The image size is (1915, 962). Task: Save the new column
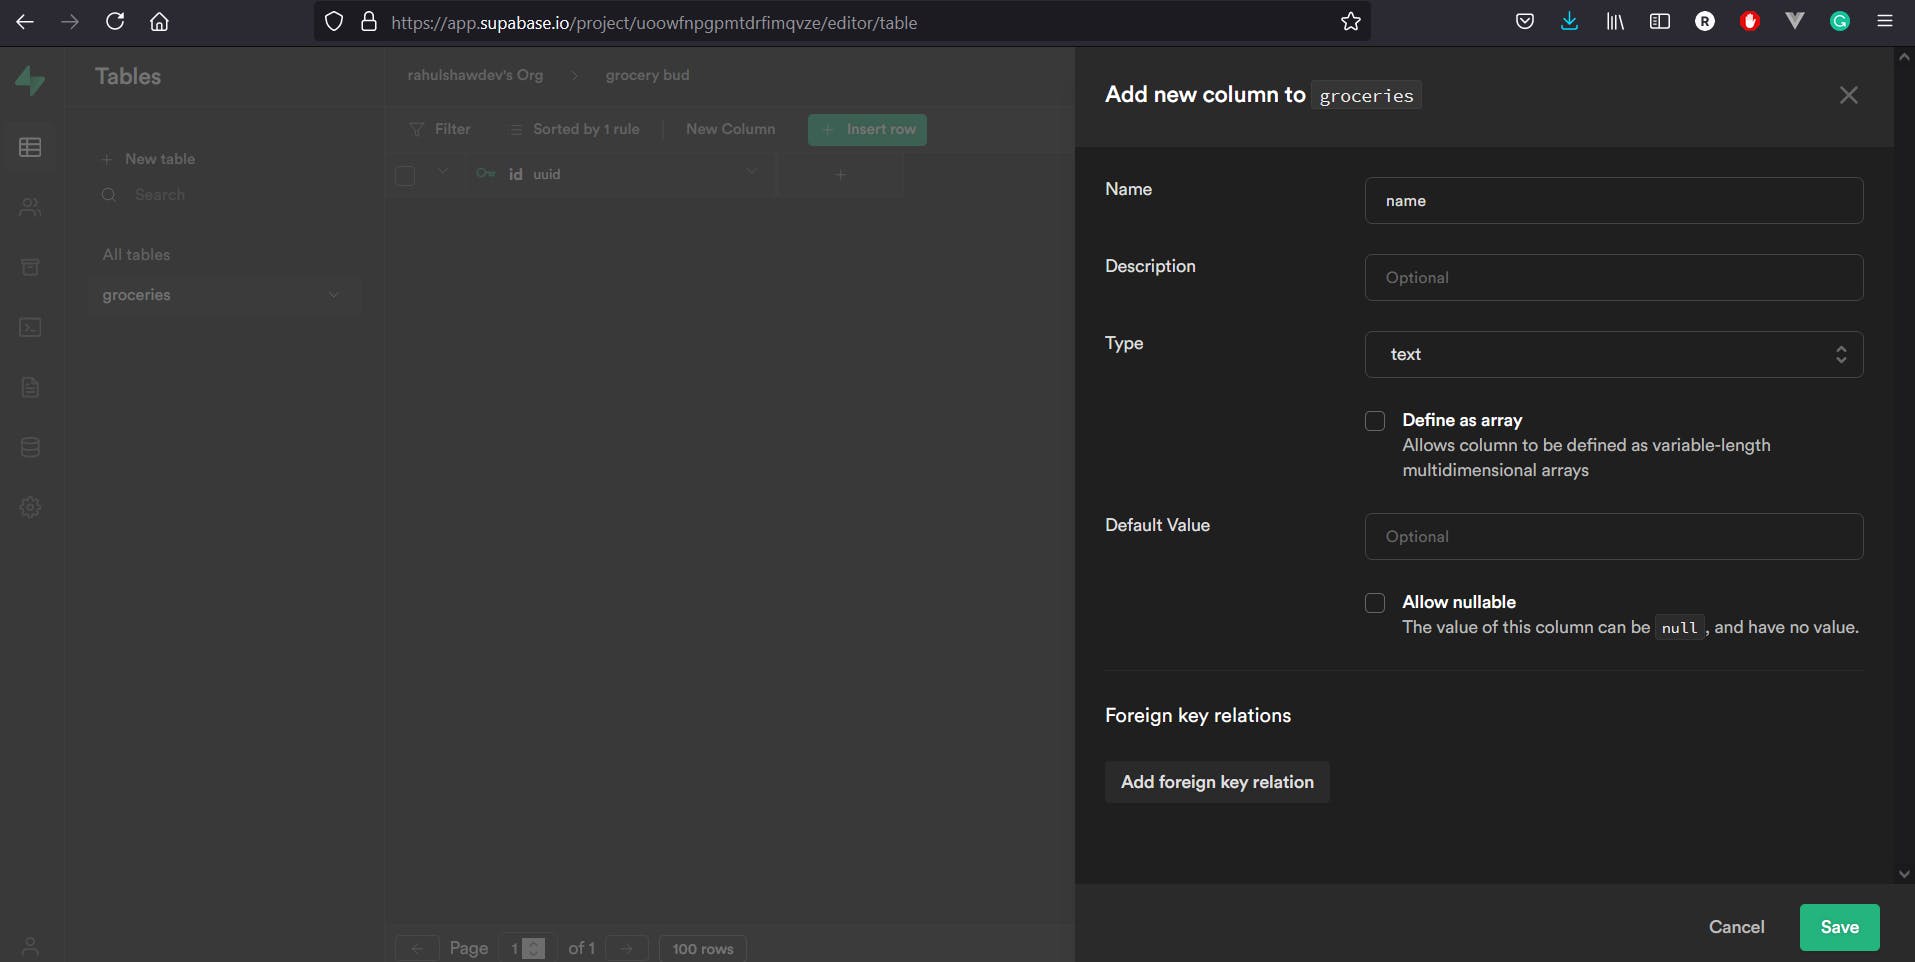coord(1839,927)
